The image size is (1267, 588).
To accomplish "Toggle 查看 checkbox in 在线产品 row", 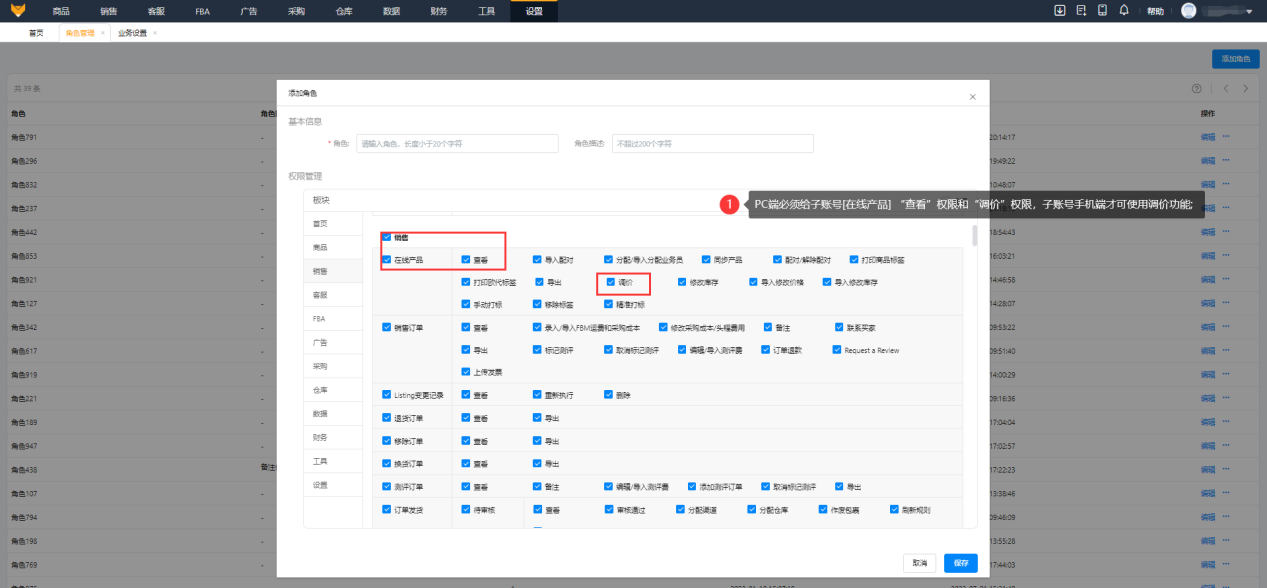I will pyautogui.click(x=466, y=260).
